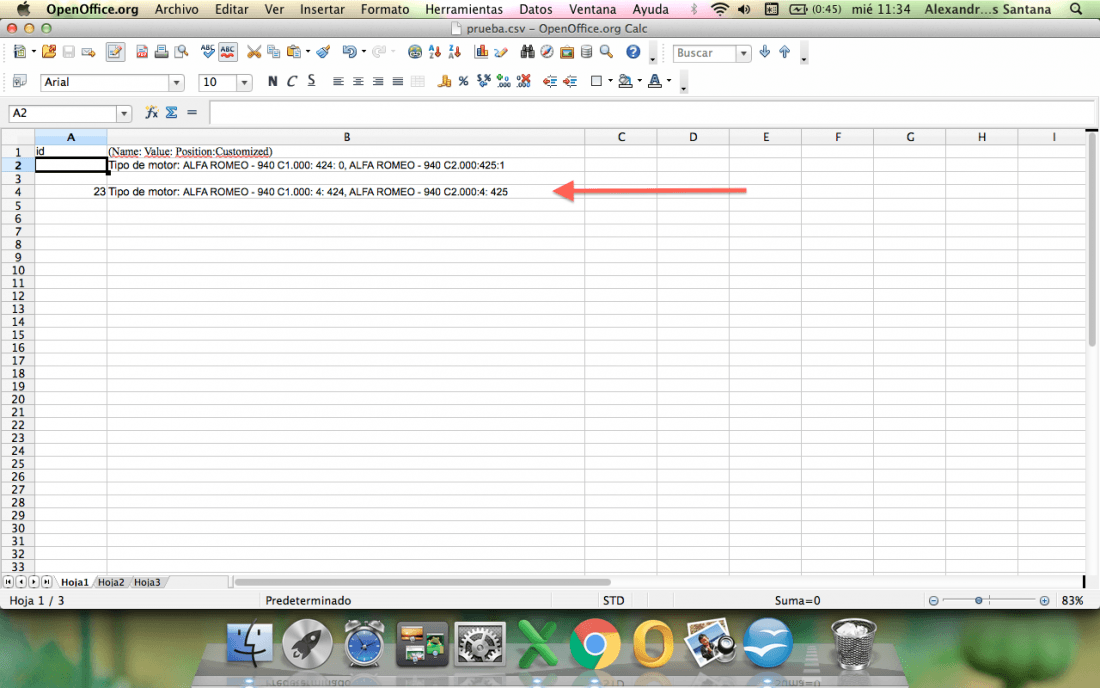Expand the paste options arrow

tap(308, 52)
